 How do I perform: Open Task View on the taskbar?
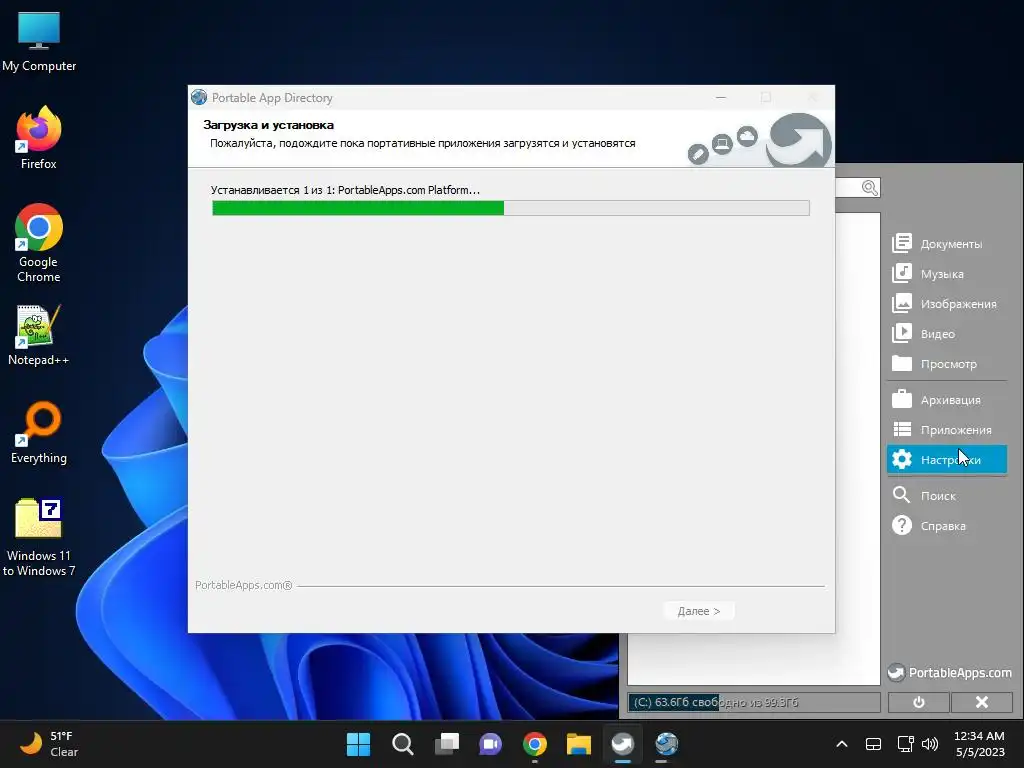447,744
